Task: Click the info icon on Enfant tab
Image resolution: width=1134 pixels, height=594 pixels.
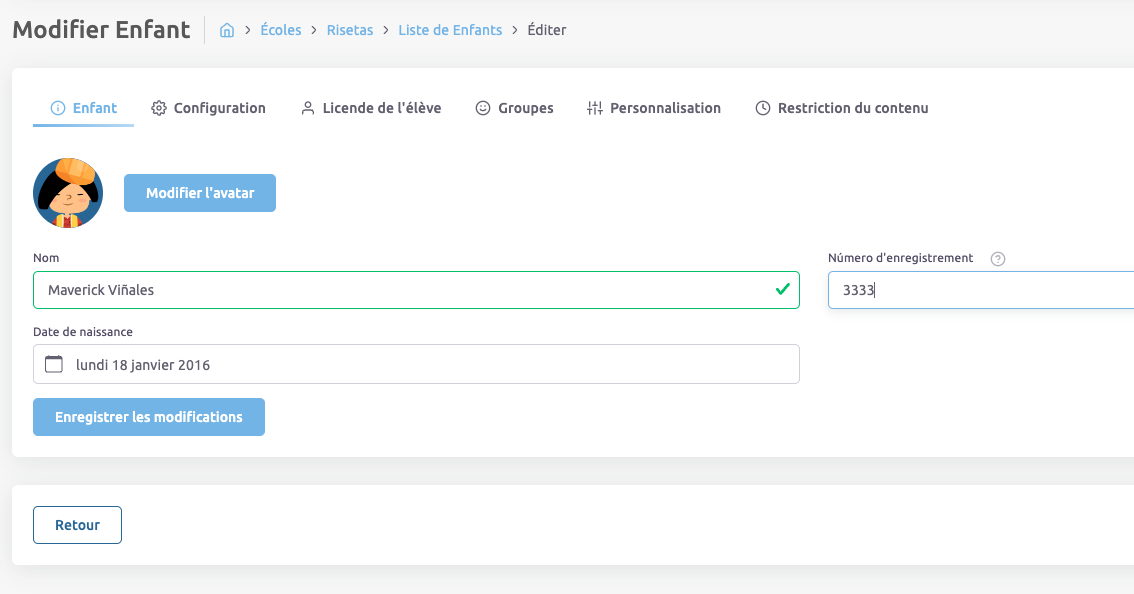Action: click(58, 108)
